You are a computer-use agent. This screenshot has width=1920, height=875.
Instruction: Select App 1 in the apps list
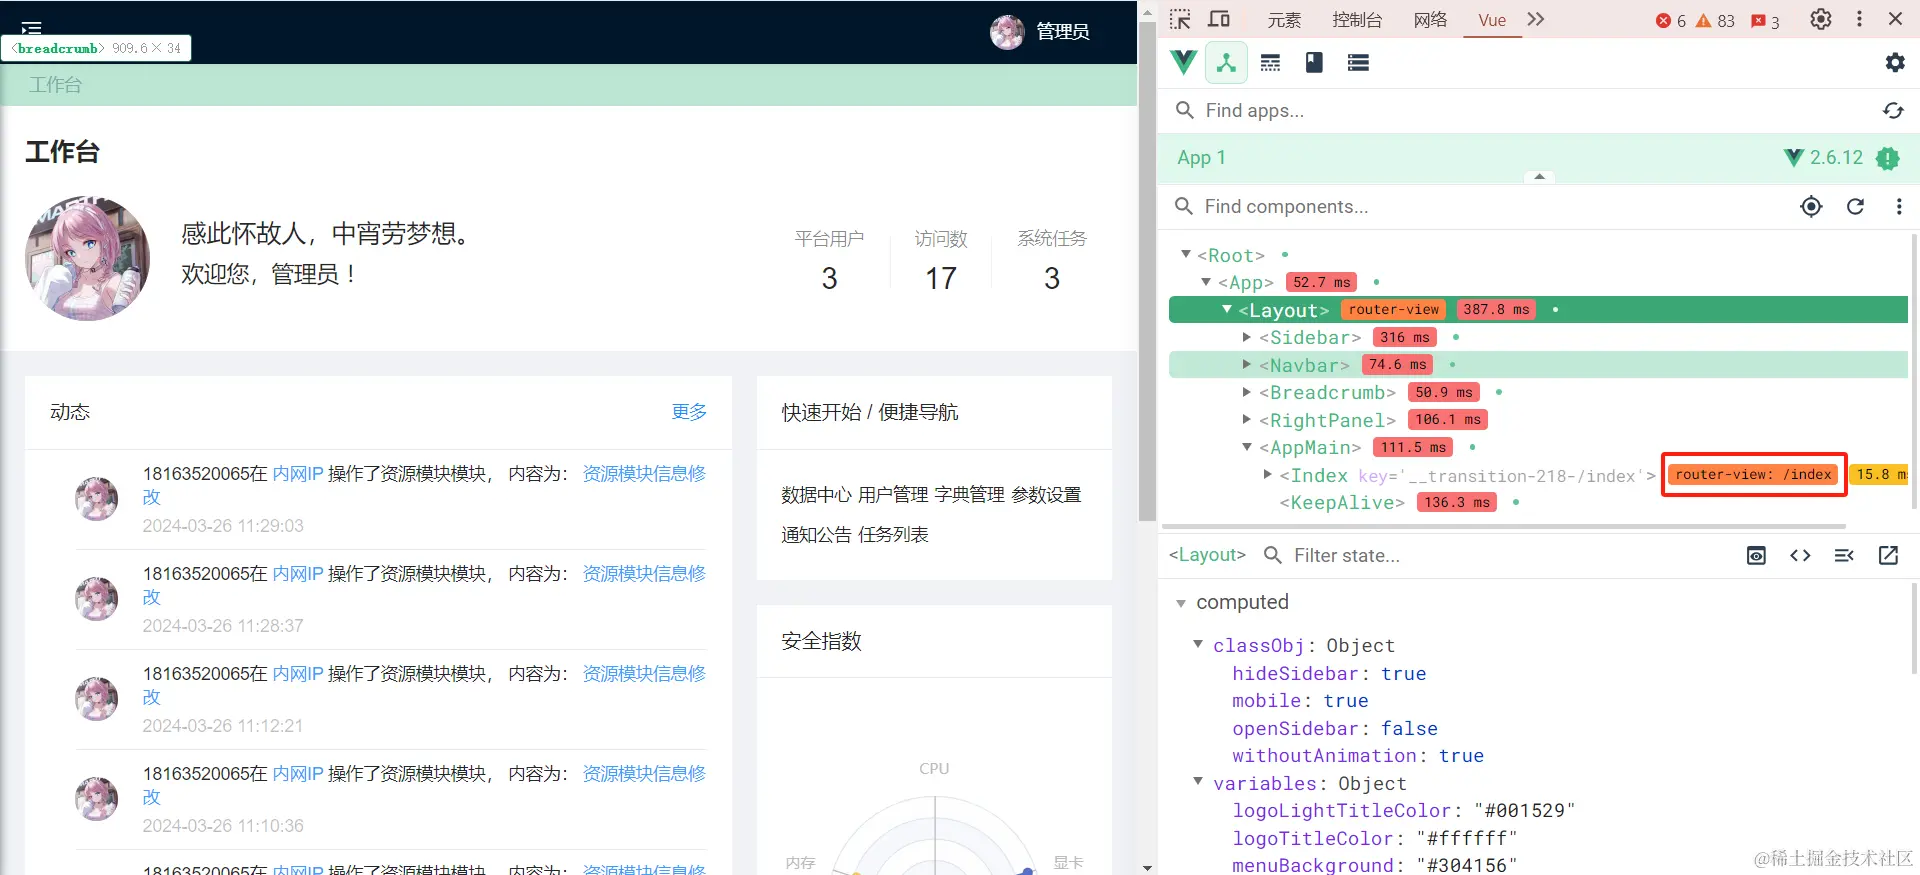point(1538,158)
